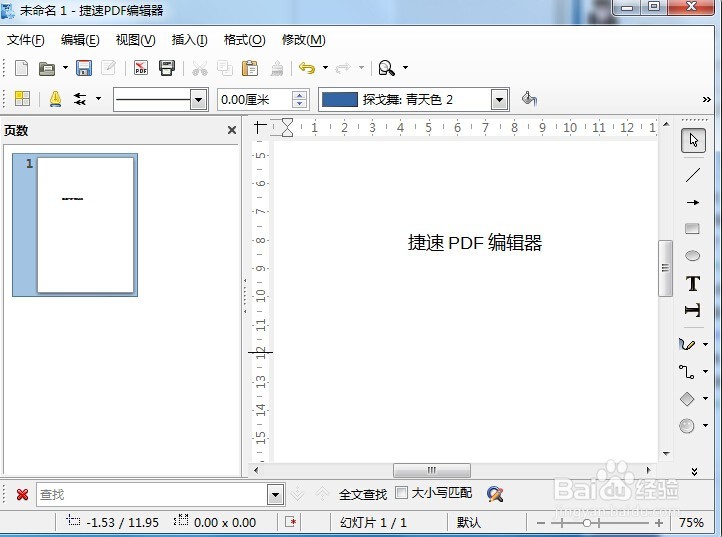The height and width of the screenshot is (537, 722).
Task: Select the Text T tool
Action: click(693, 283)
